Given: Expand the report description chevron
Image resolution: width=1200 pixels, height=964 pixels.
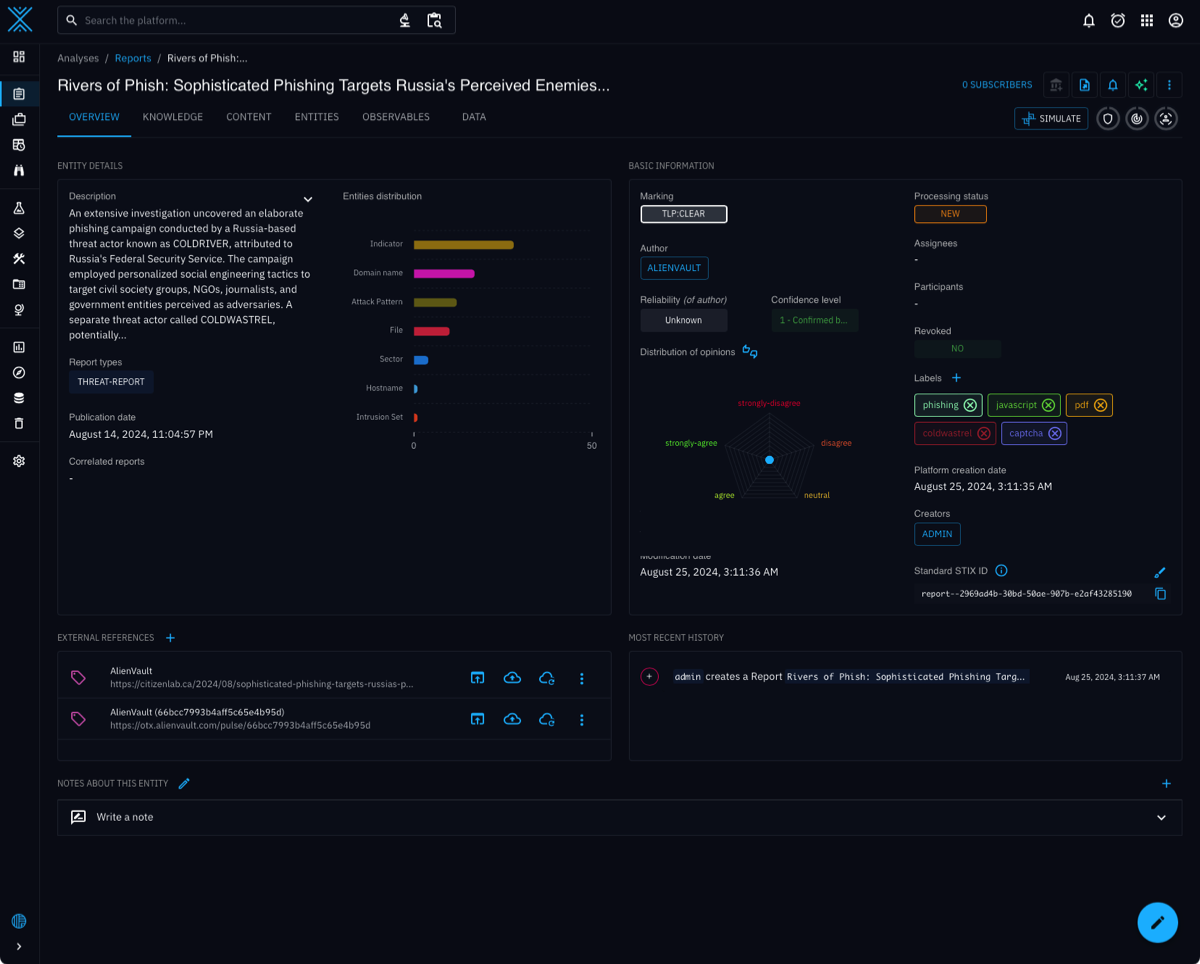Looking at the screenshot, I should [x=308, y=200].
